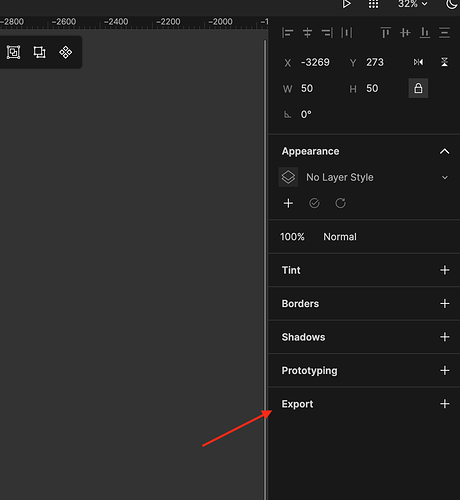The height and width of the screenshot is (500, 460).
Task: Add a Shadow with plus
Action: pos(445,337)
